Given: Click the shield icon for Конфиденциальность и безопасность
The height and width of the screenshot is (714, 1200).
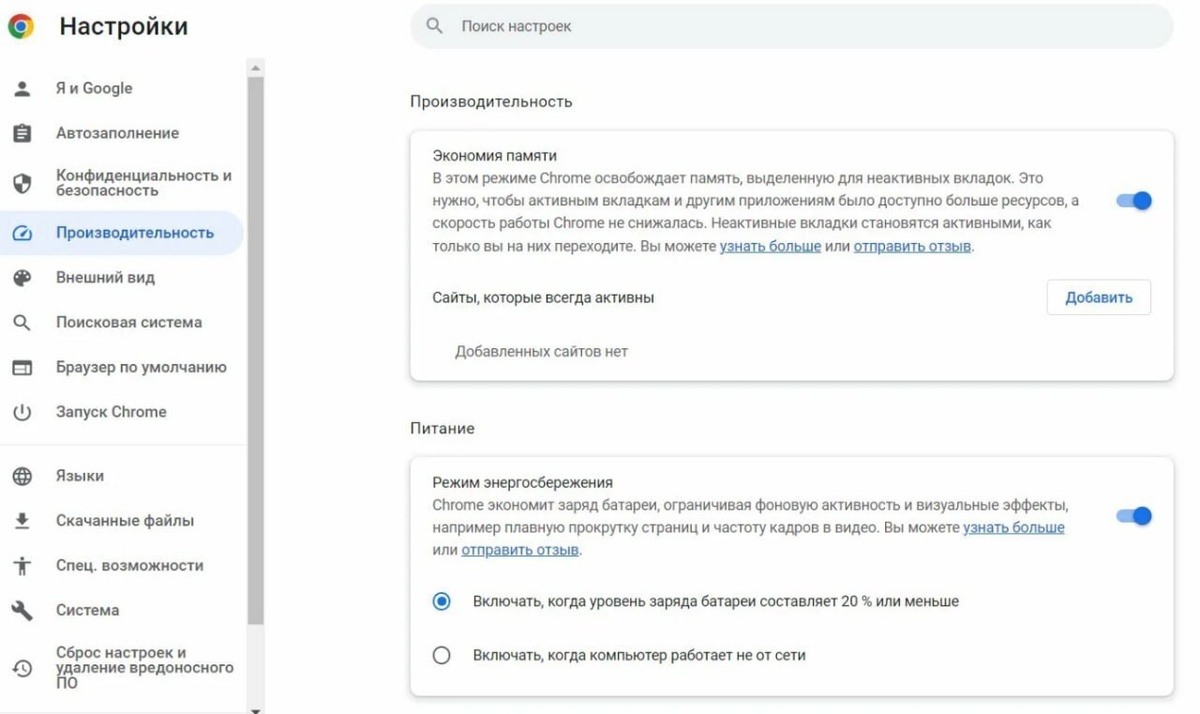Looking at the screenshot, I should 22,183.
